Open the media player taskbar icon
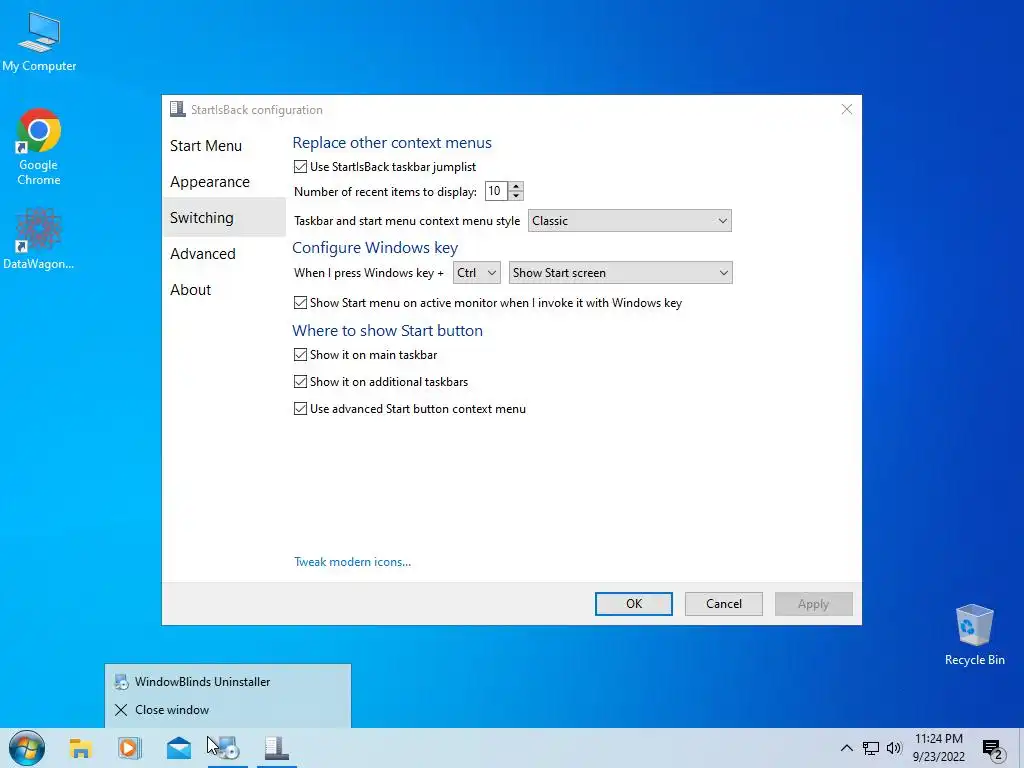The height and width of the screenshot is (768, 1024). pos(129,748)
